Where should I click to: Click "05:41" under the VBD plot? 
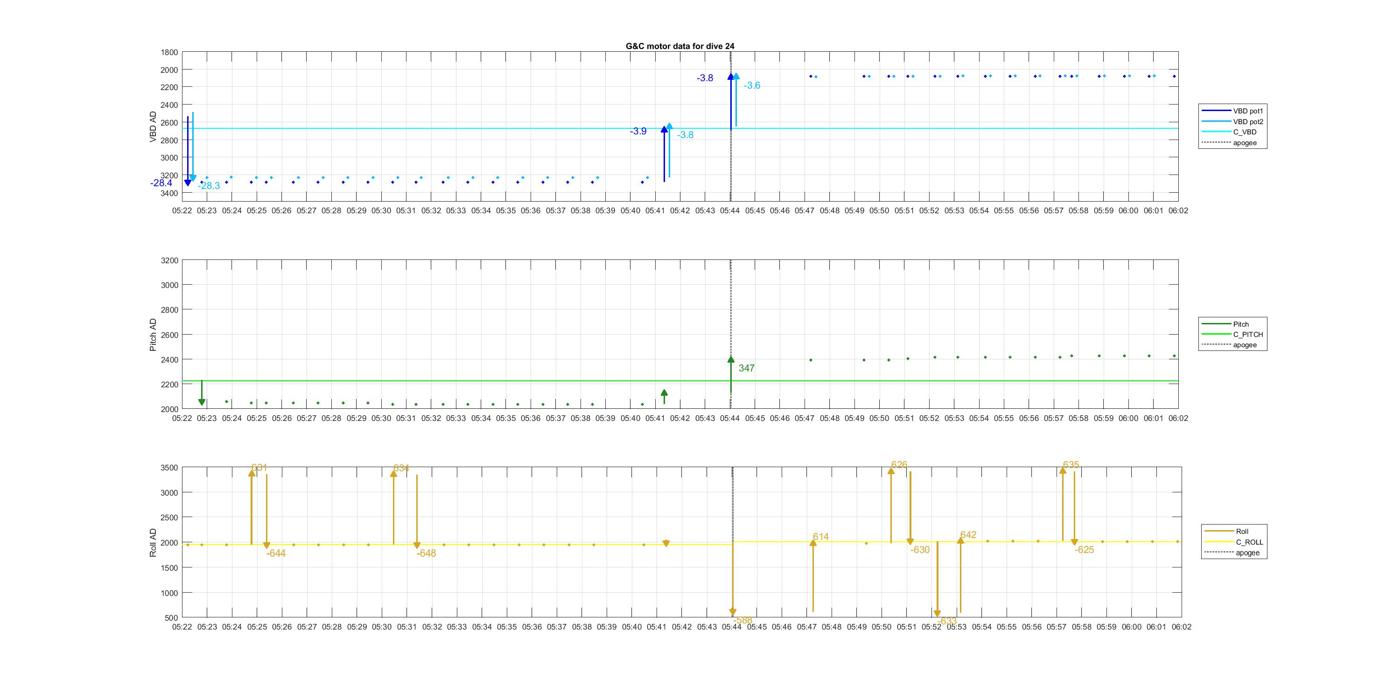[655, 211]
